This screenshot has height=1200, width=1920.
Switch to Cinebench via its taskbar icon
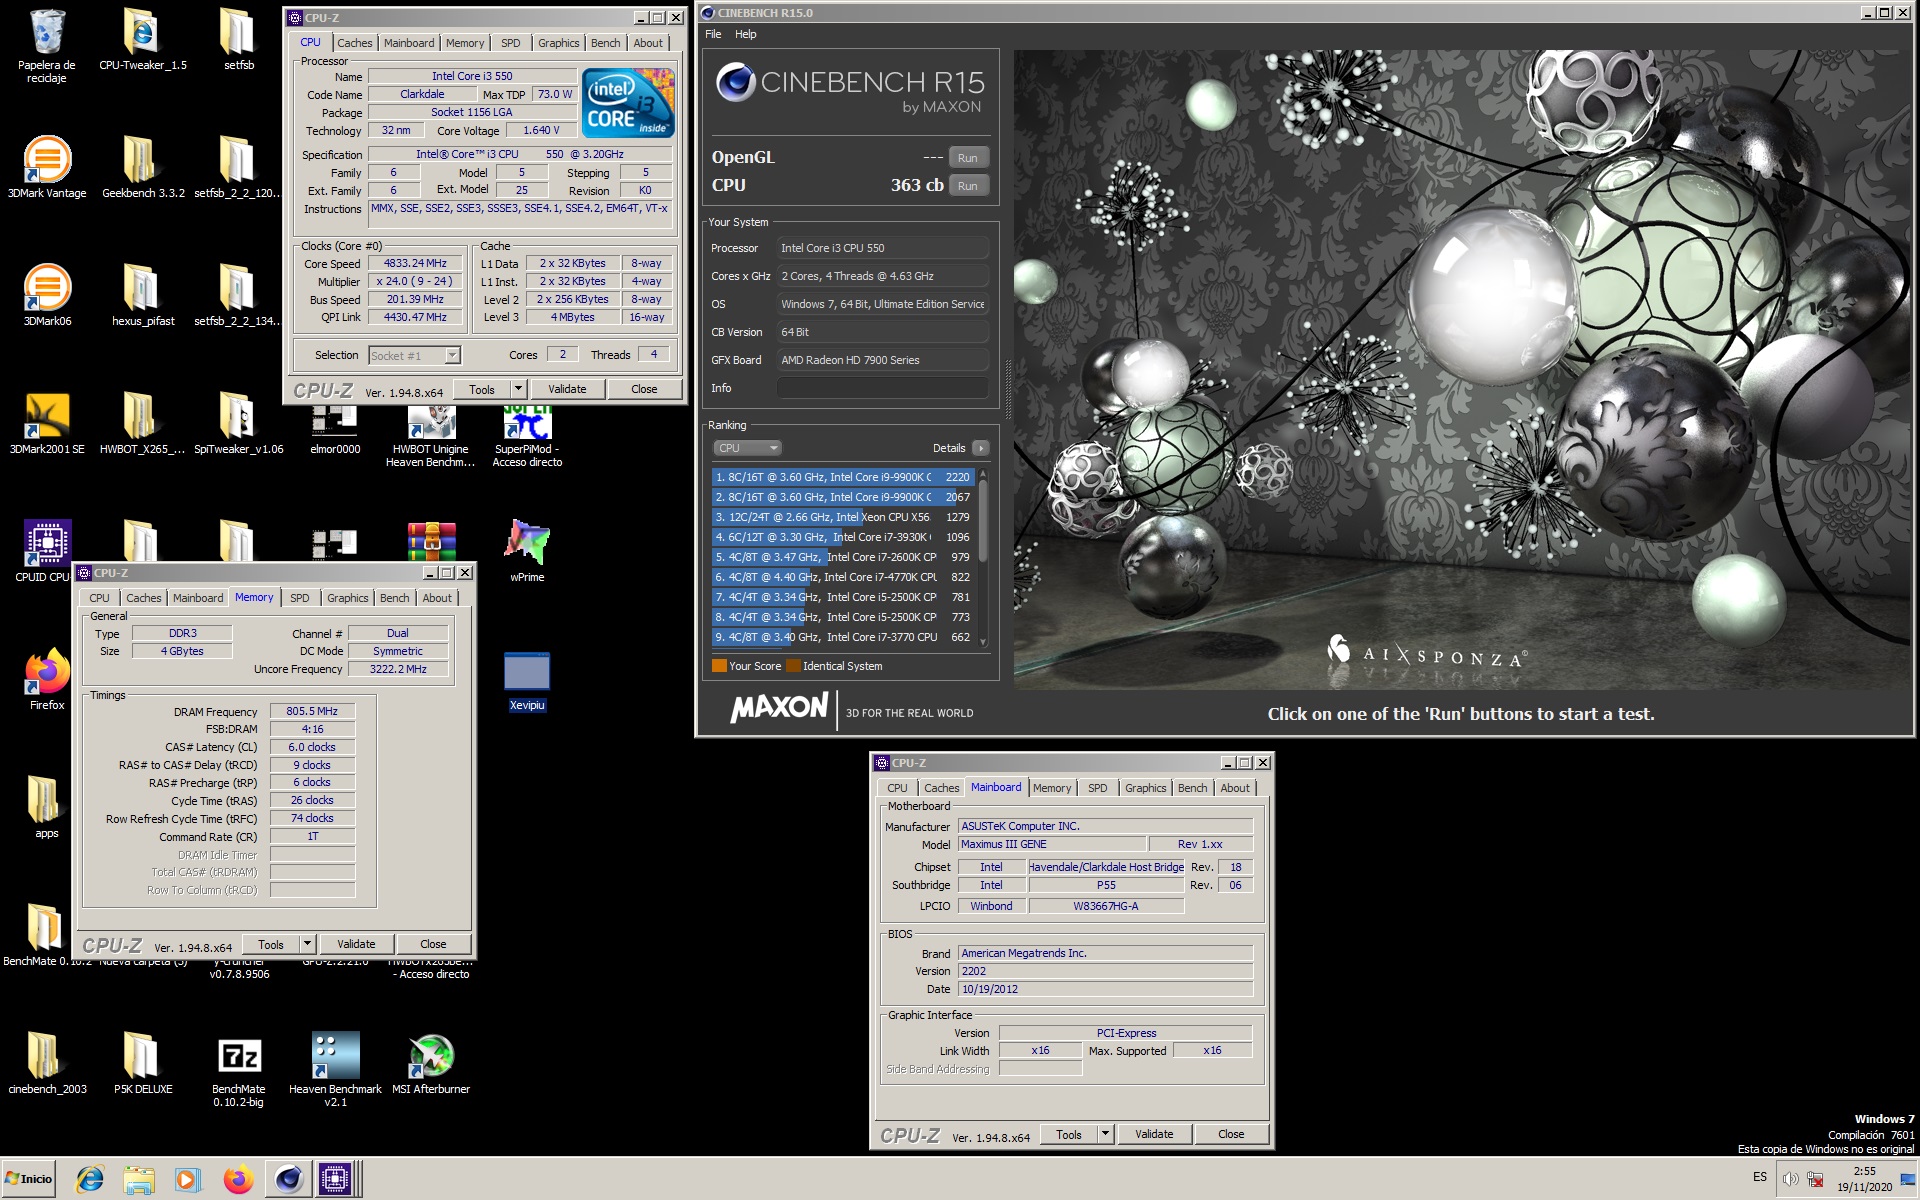(288, 1179)
